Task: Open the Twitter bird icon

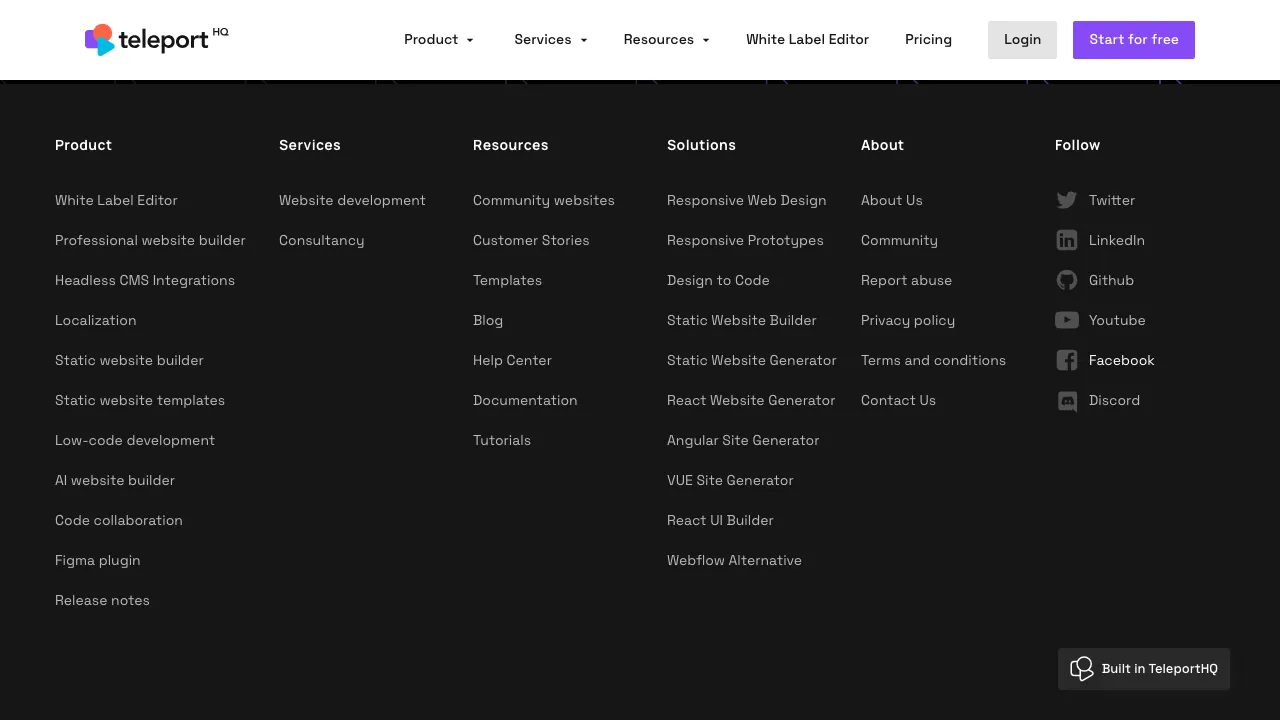Action: (x=1067, y=200)
